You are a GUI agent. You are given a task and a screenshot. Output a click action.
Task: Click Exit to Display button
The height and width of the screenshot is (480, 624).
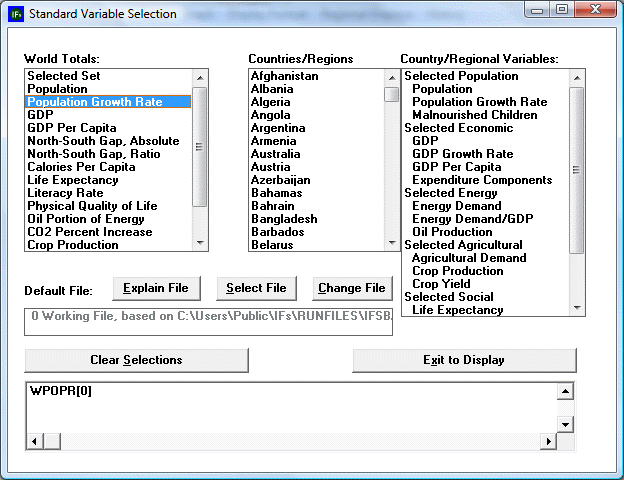[x=464, y=360]
